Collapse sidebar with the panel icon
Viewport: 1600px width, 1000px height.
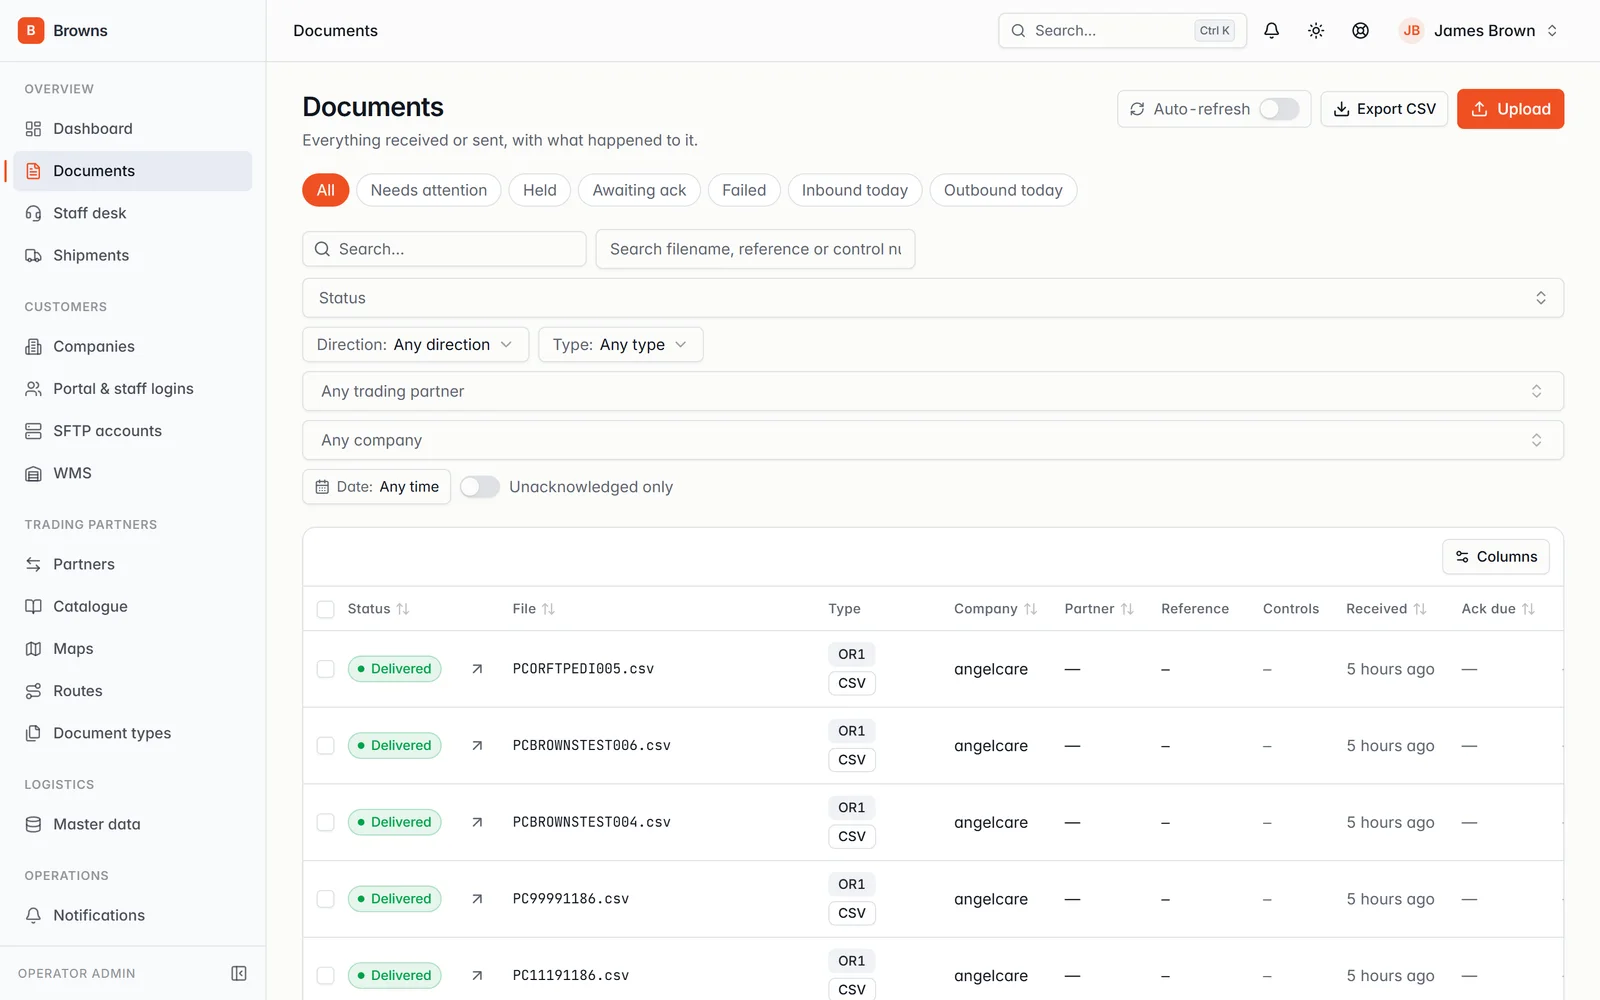tap(239, 973)
